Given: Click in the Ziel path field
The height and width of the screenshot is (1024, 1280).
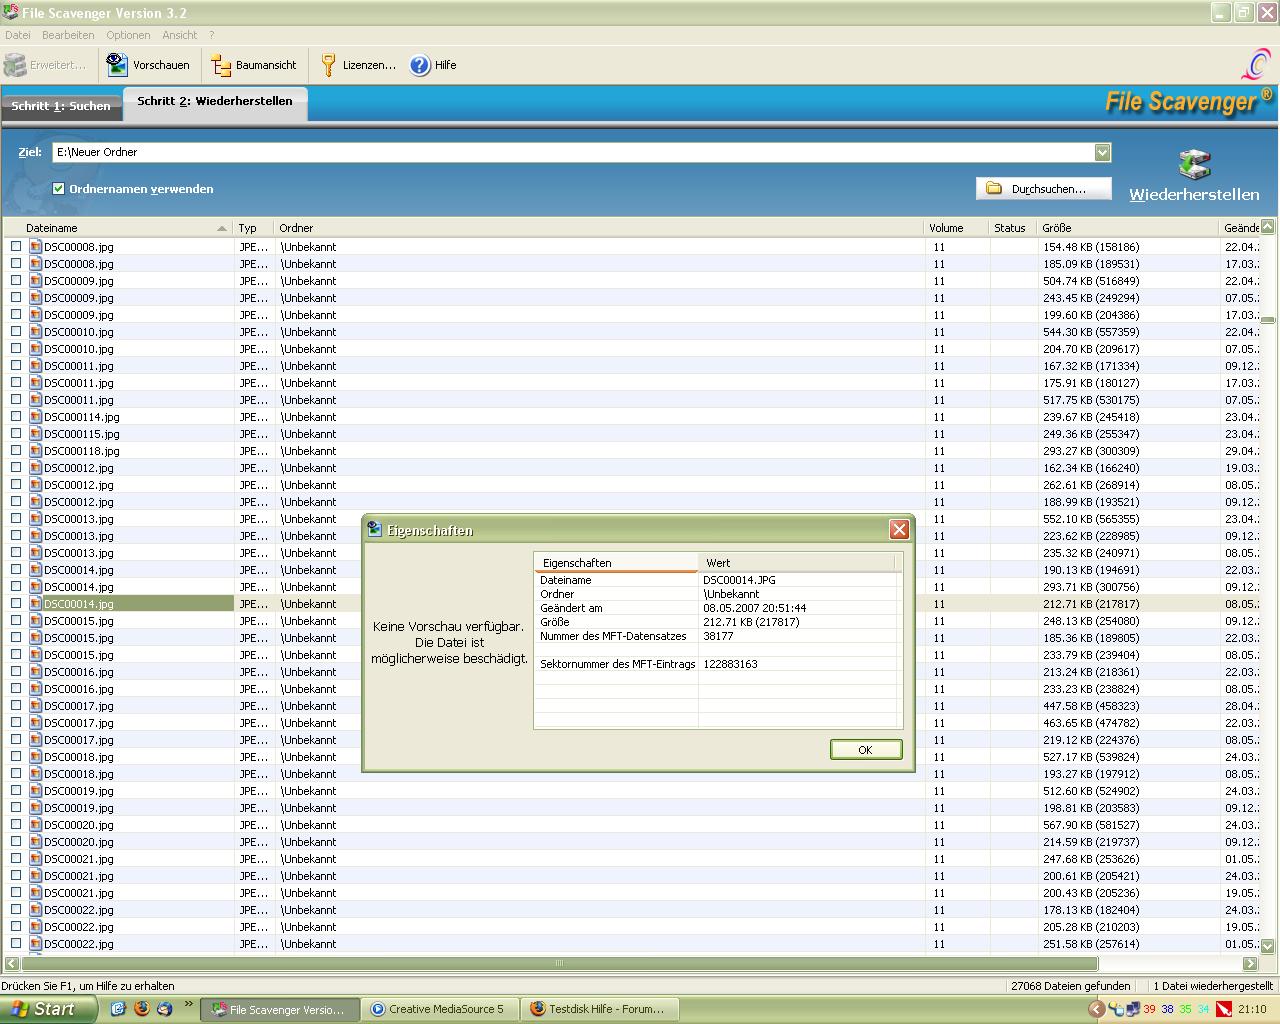Looking at the screenshot, I should [574, 152].
